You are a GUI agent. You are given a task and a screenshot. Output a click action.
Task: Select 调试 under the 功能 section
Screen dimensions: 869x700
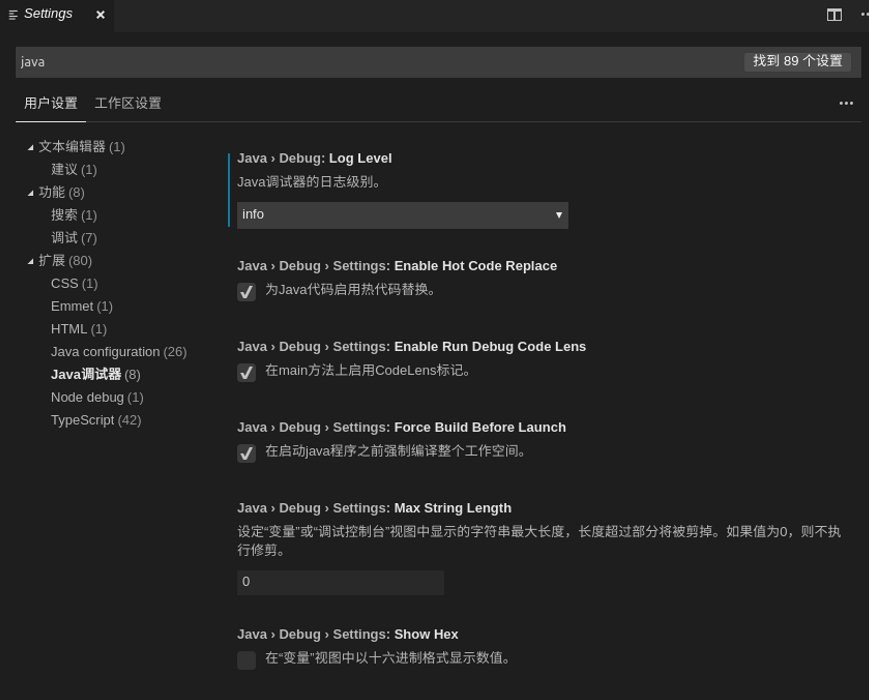click(64, 237)
